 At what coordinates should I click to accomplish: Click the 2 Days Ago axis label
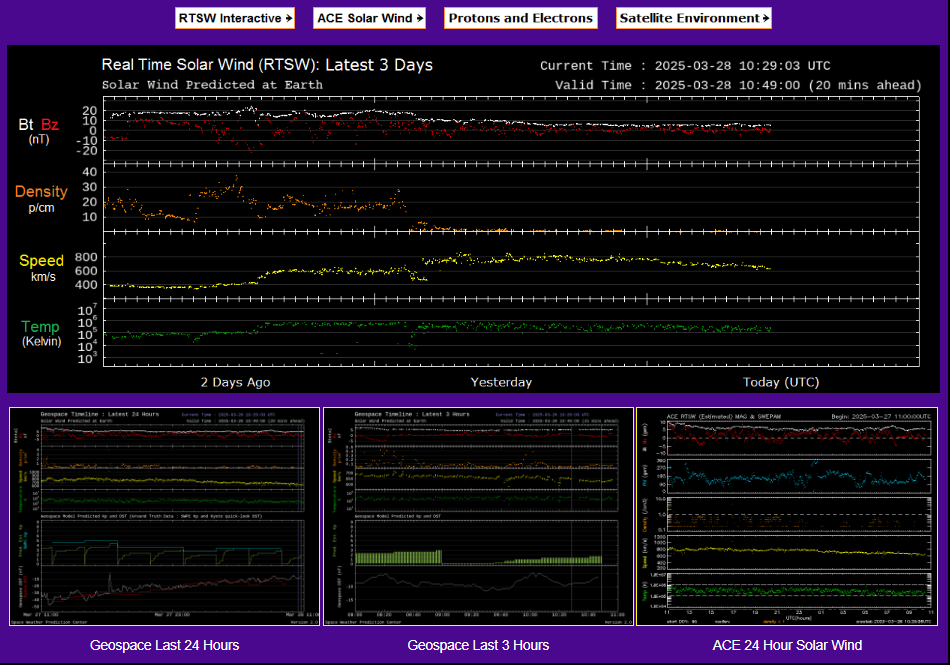[236, 382]
